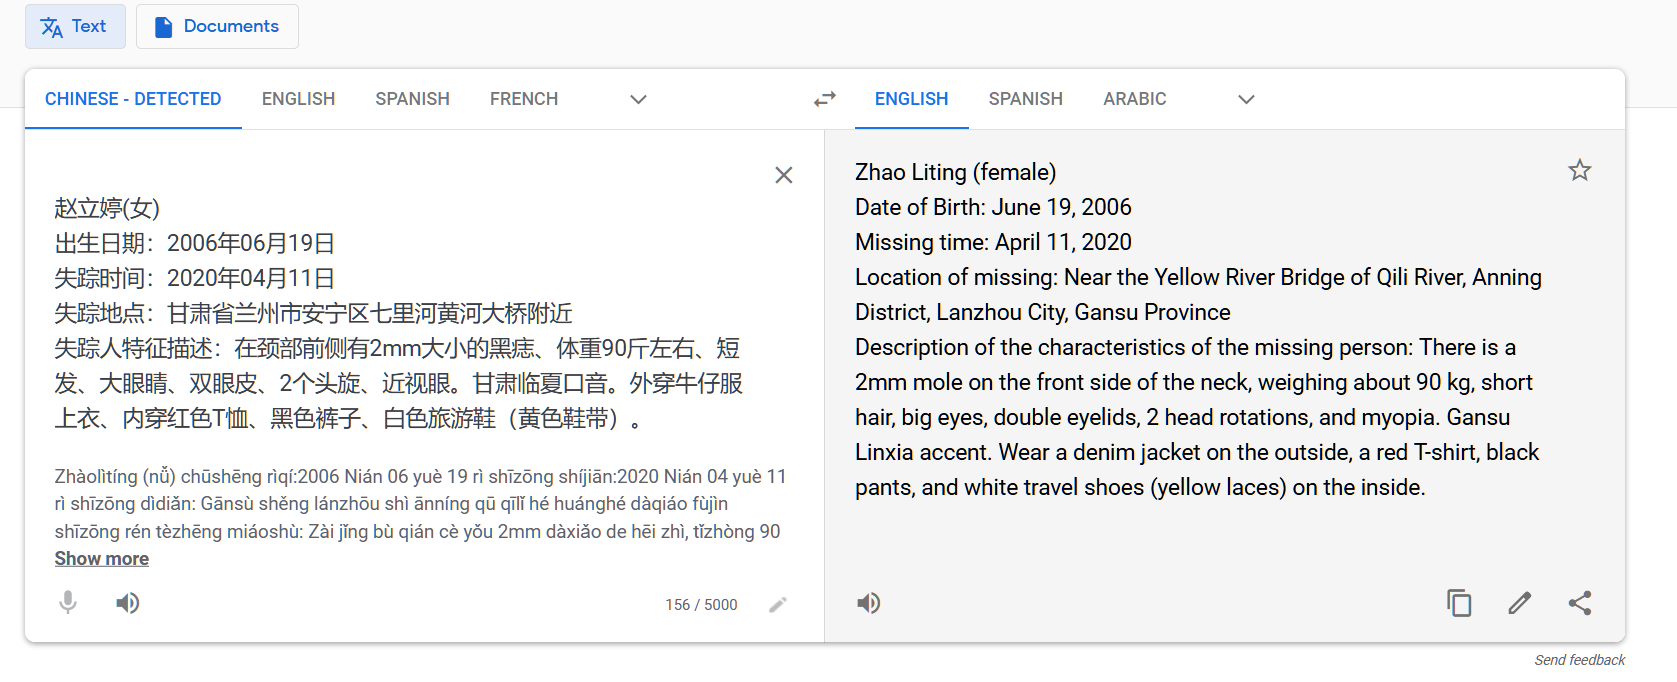Expand the target language list
The image size is (1677, 682).
[1246, 99]
